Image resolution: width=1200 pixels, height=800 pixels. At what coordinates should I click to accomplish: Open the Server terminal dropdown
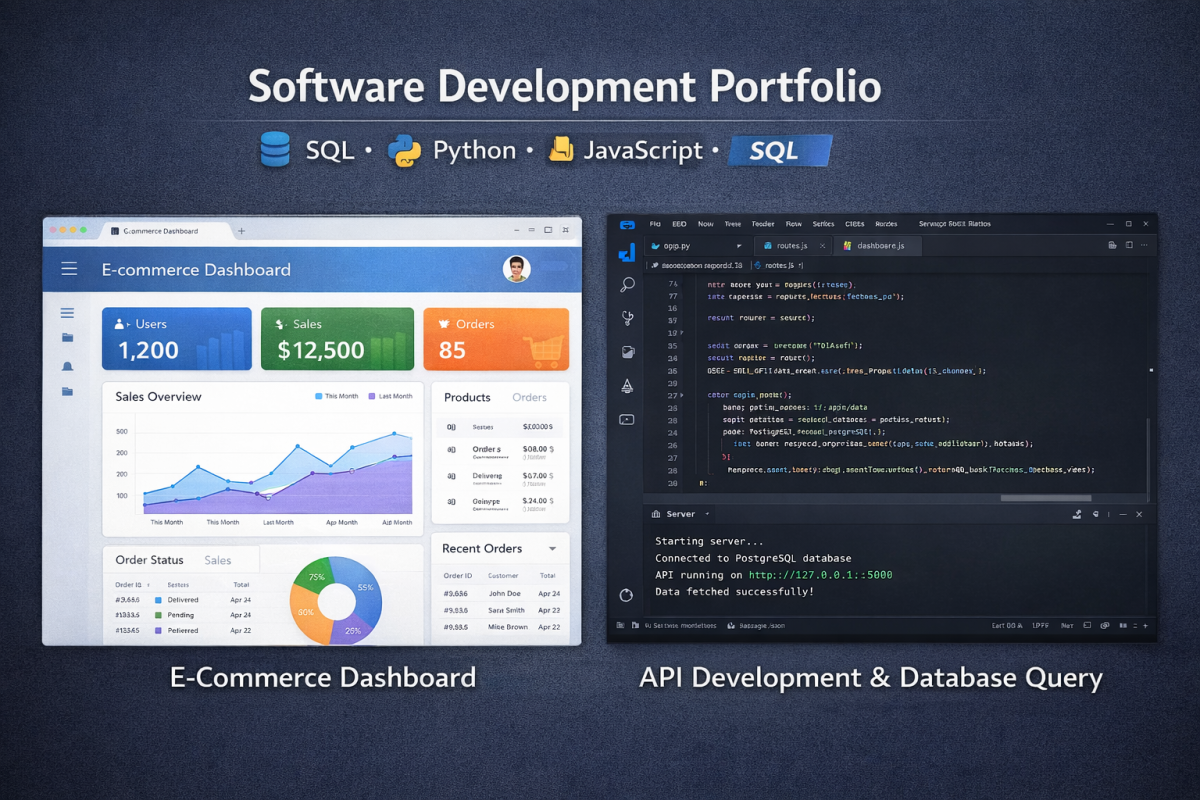coord(707,514)
